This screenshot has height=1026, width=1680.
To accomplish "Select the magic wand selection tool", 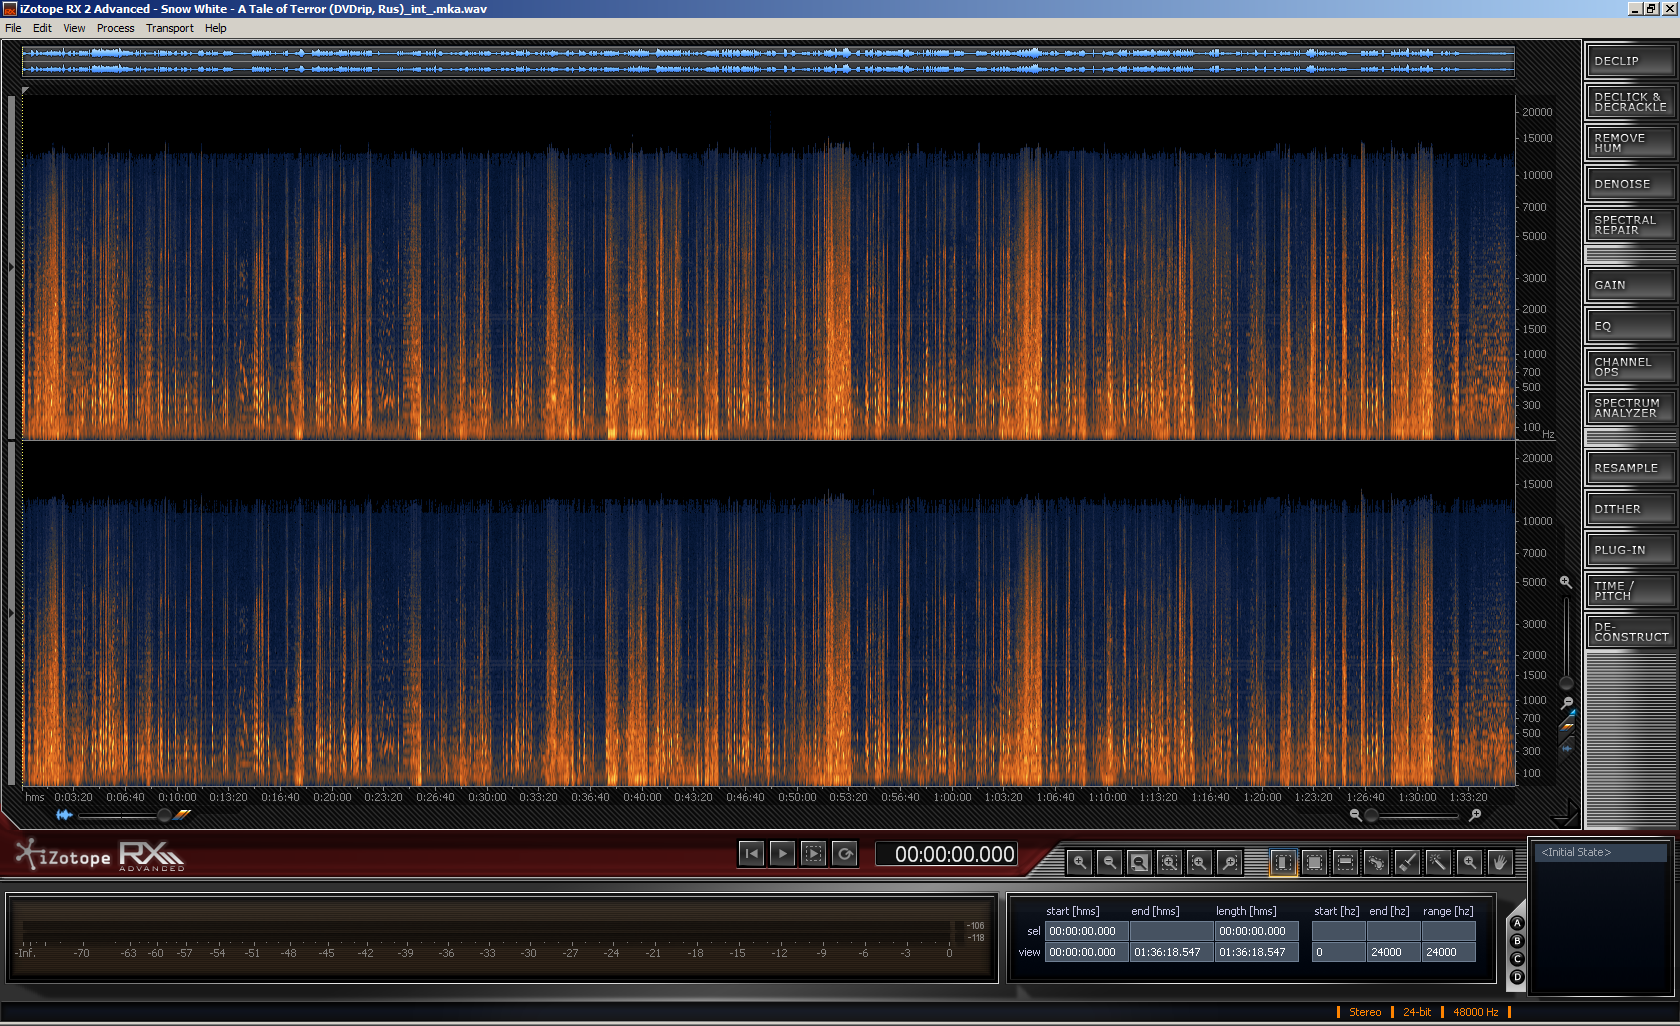I will click(1438, 862).
